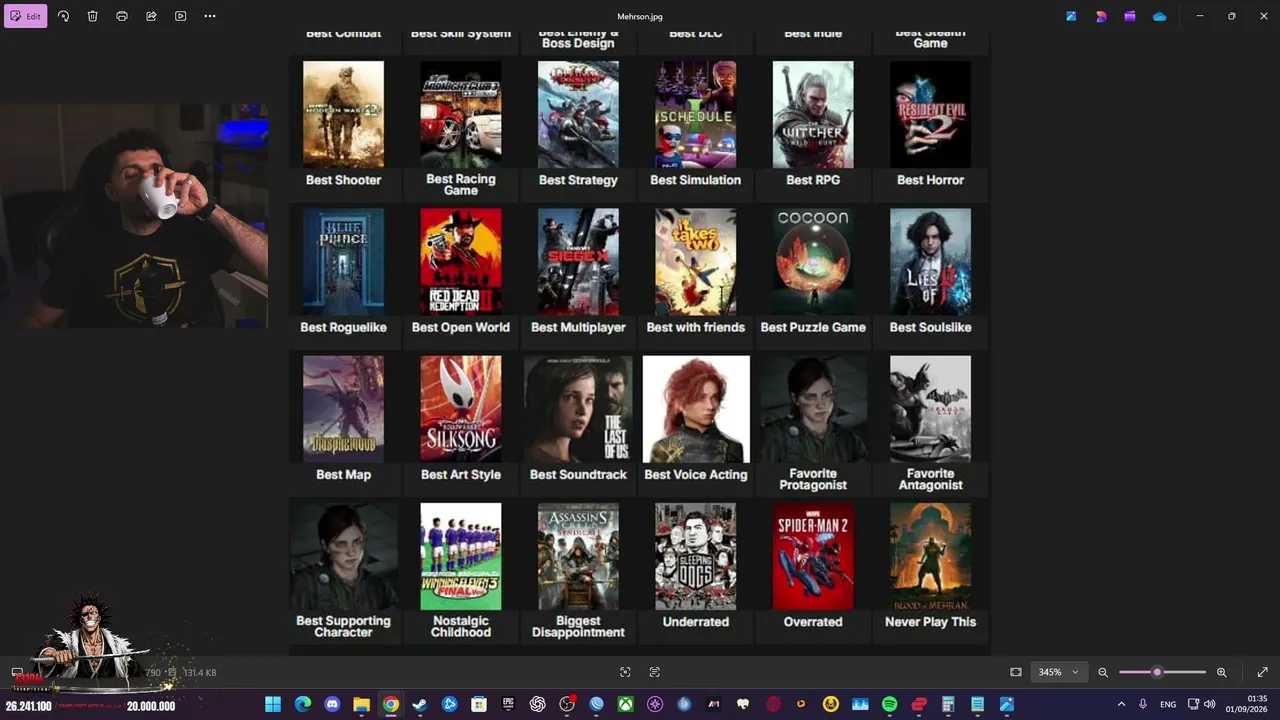Open Discord from the taskbar
1280x720 pixels.
332,704
